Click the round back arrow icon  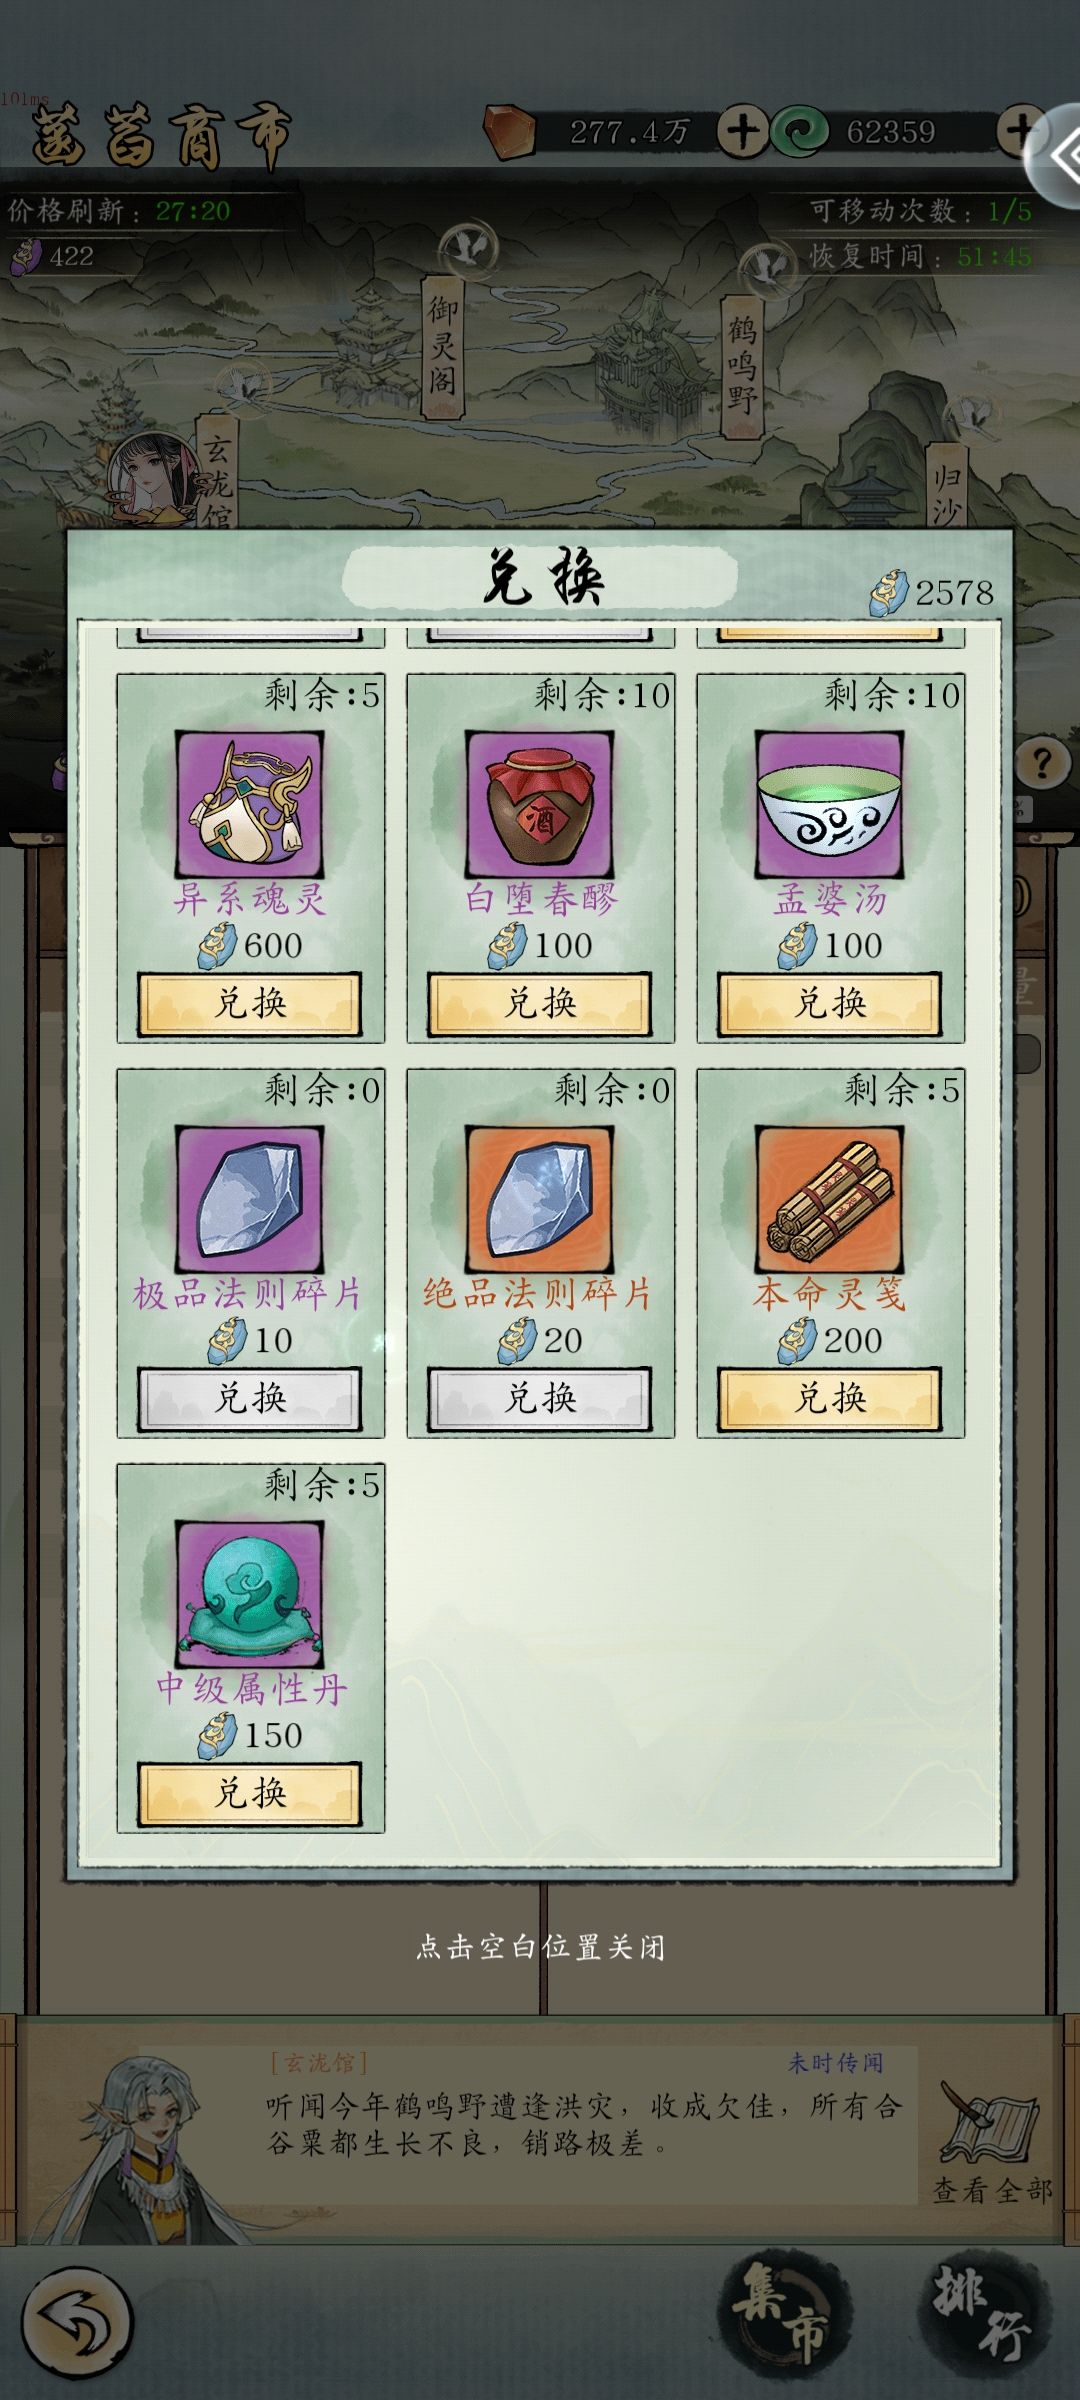(77, 2322)
